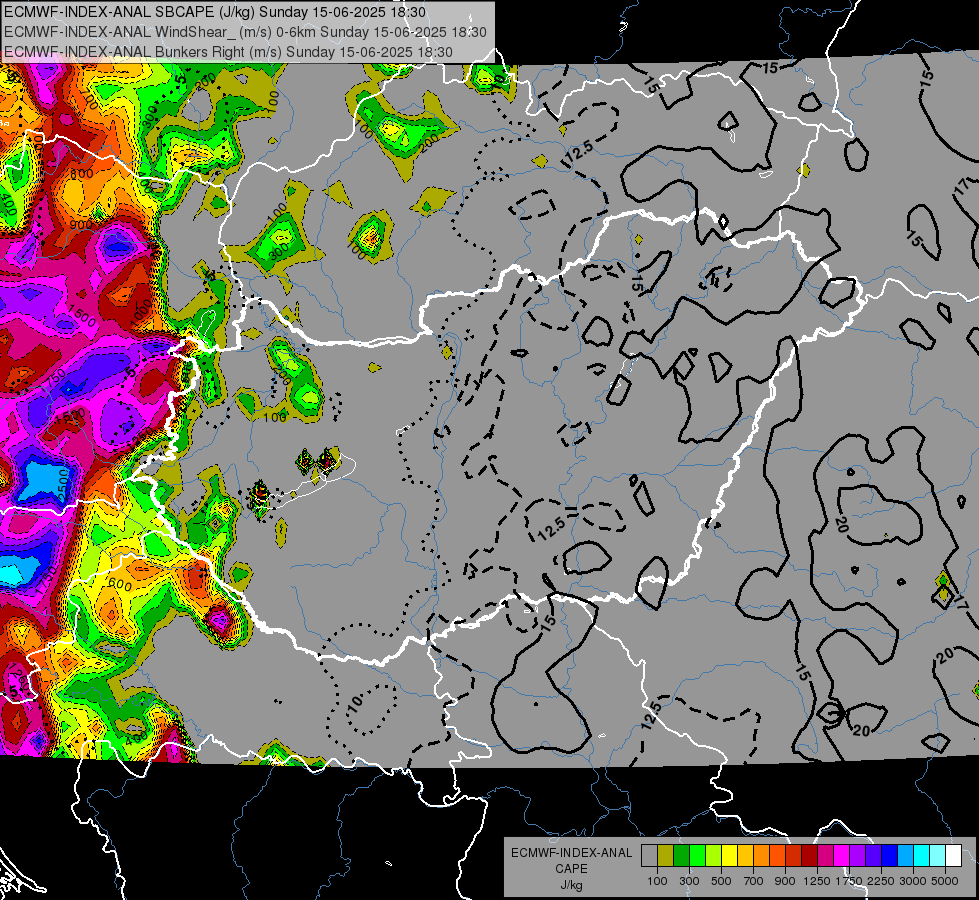Click the cyan swatch right of the 3000 tick
This screenshot has width=979, height=900.
pyautogui.click(x=922, y=856)
